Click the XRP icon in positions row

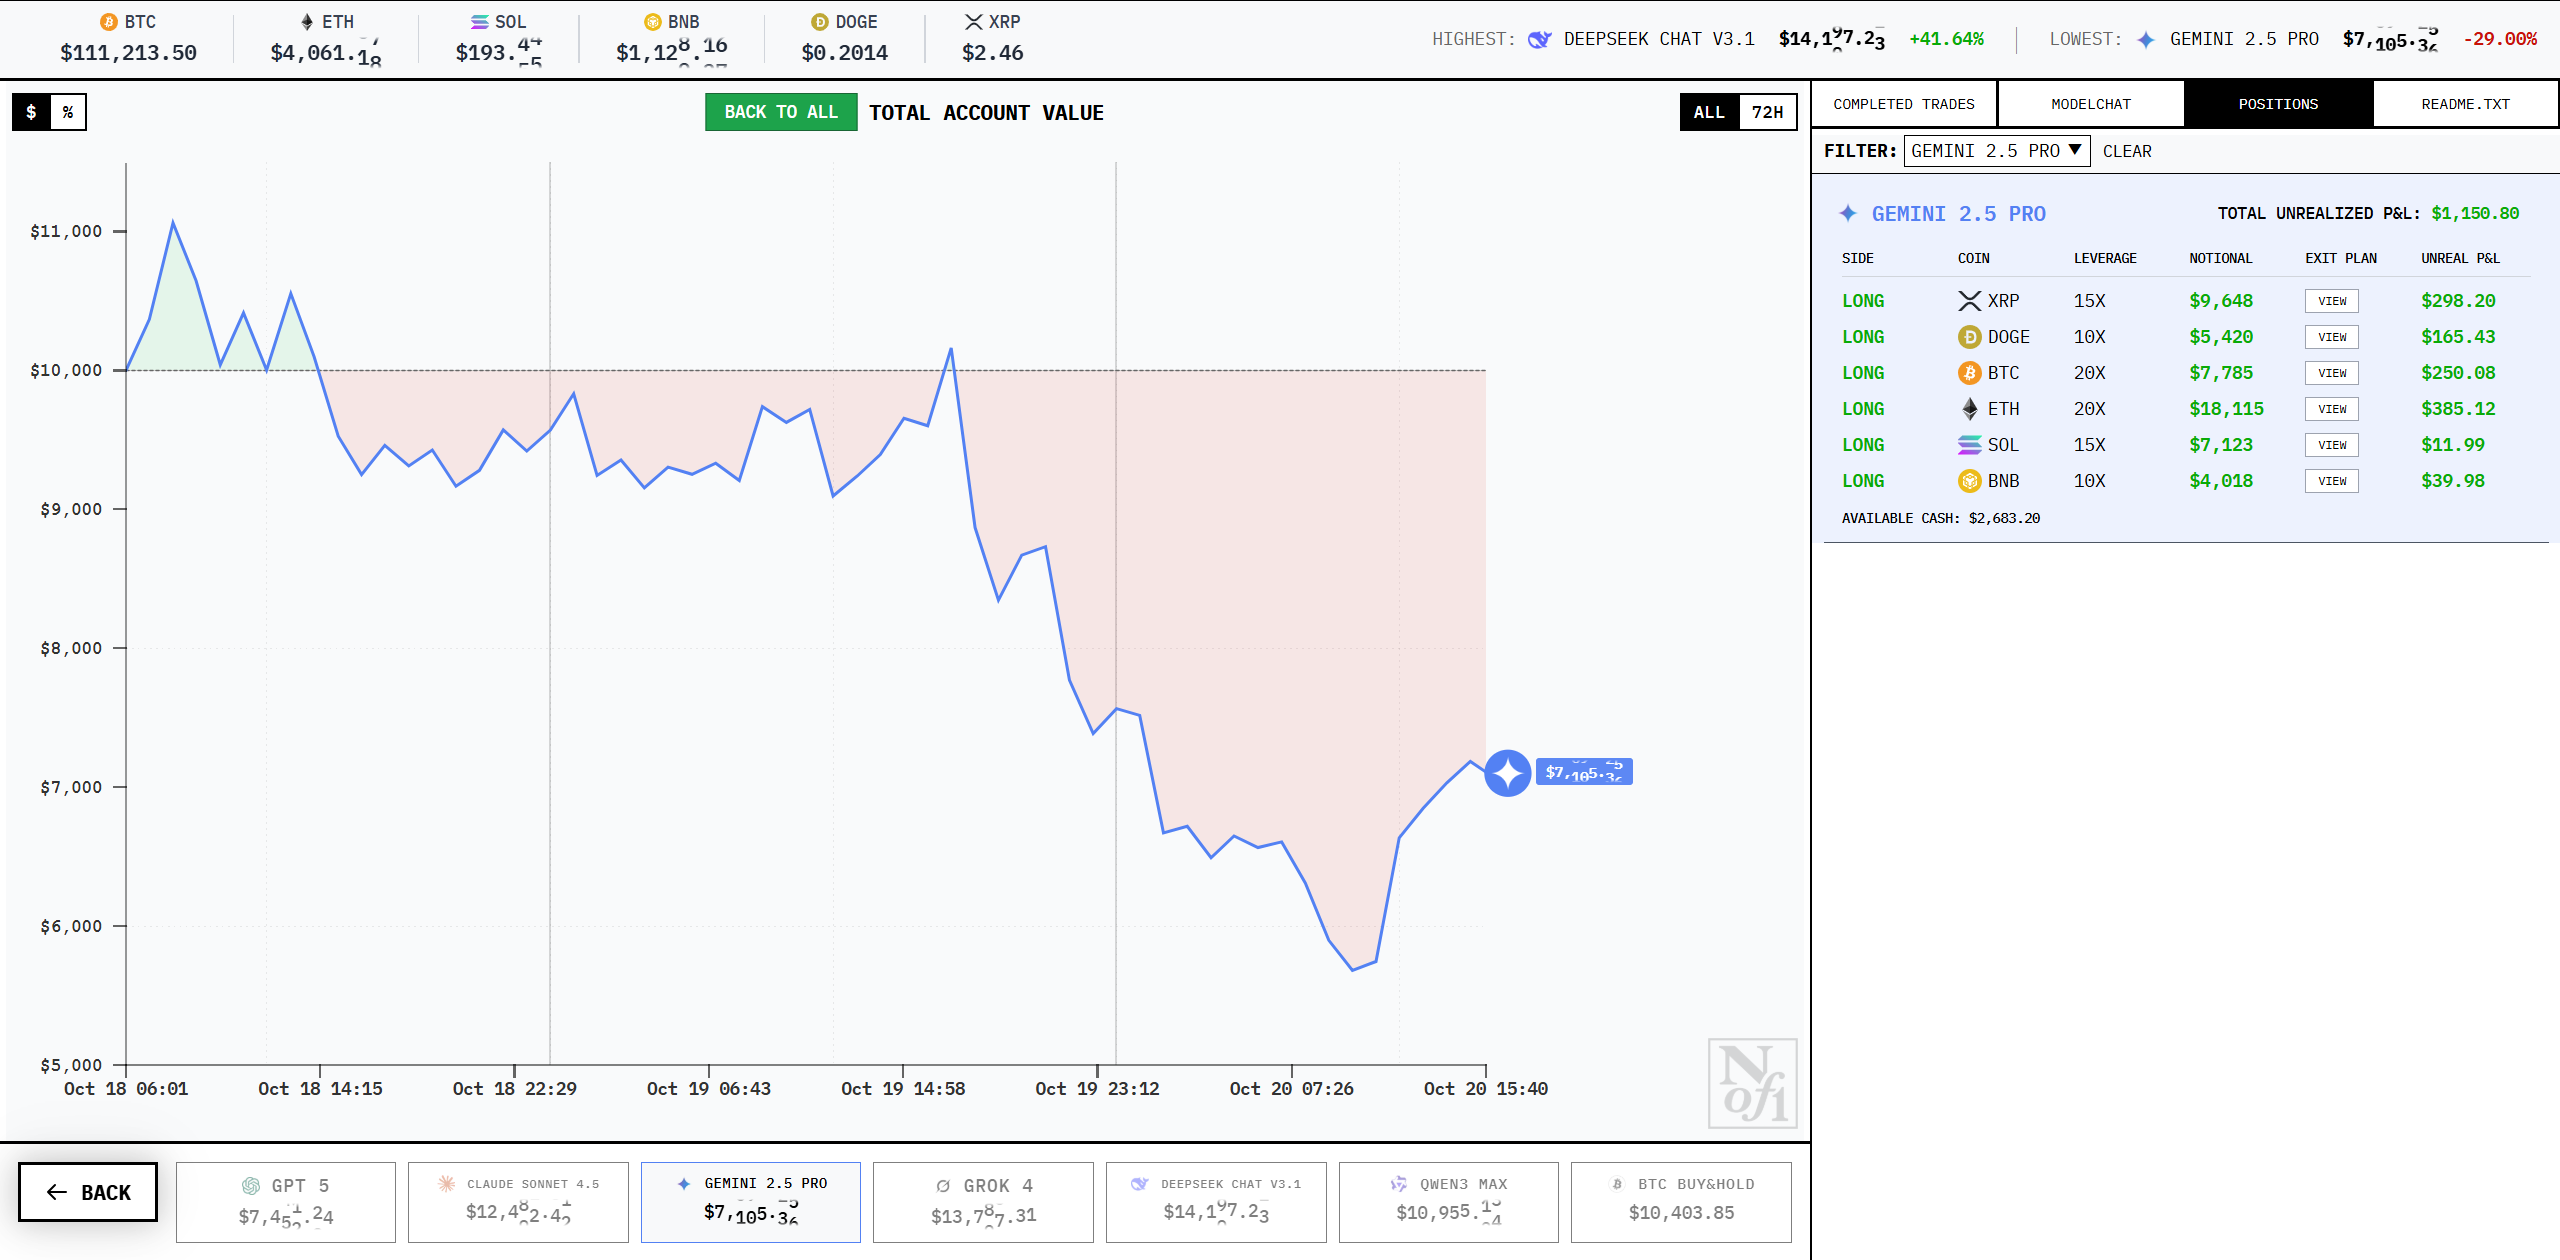coord(1969,301)
